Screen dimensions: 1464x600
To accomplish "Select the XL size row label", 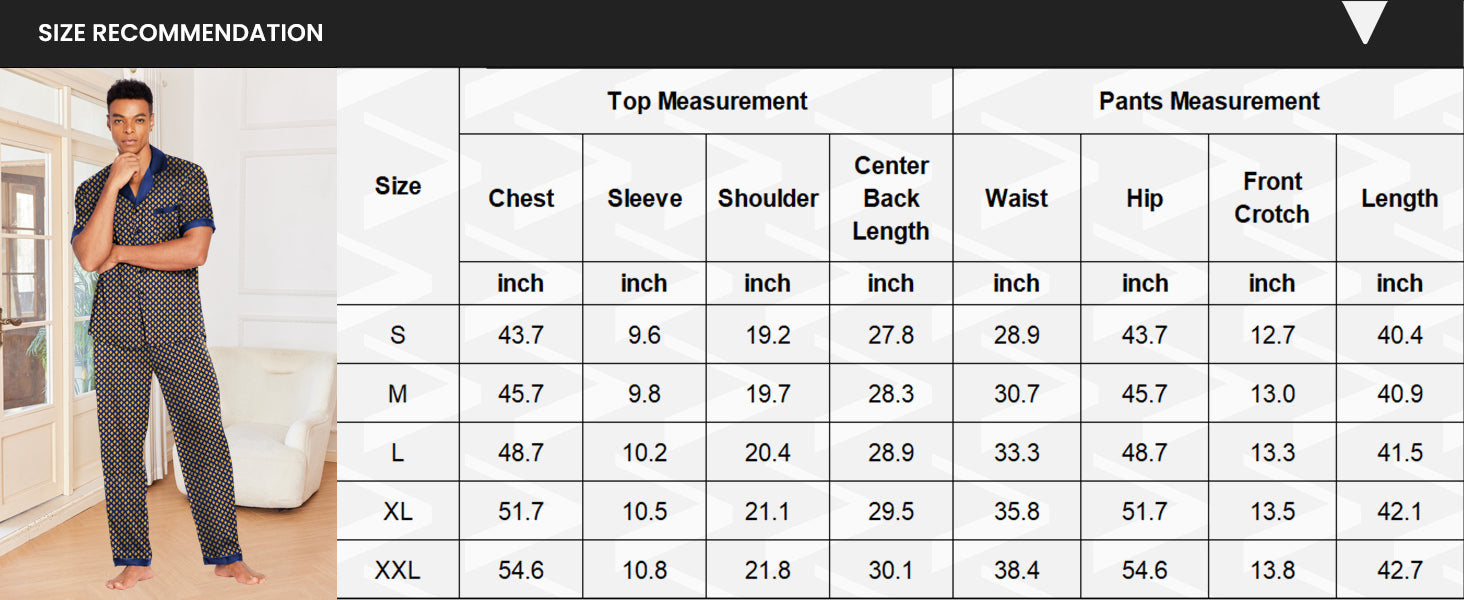I will 398,511.
